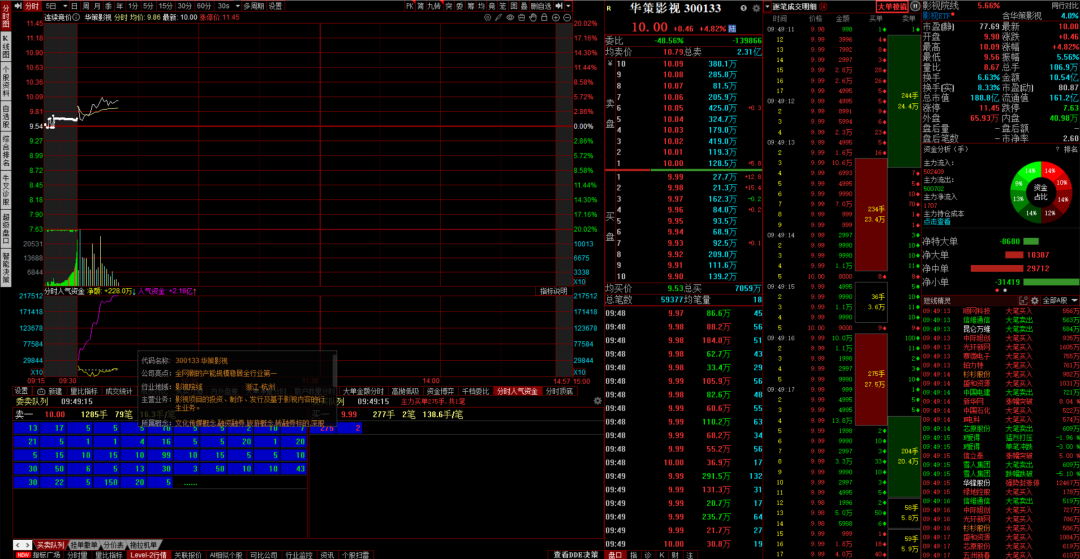1080x559 pixels.
Task: Open the 牛叉诊股 sidebar tab
Action: (x=6, y=190)
